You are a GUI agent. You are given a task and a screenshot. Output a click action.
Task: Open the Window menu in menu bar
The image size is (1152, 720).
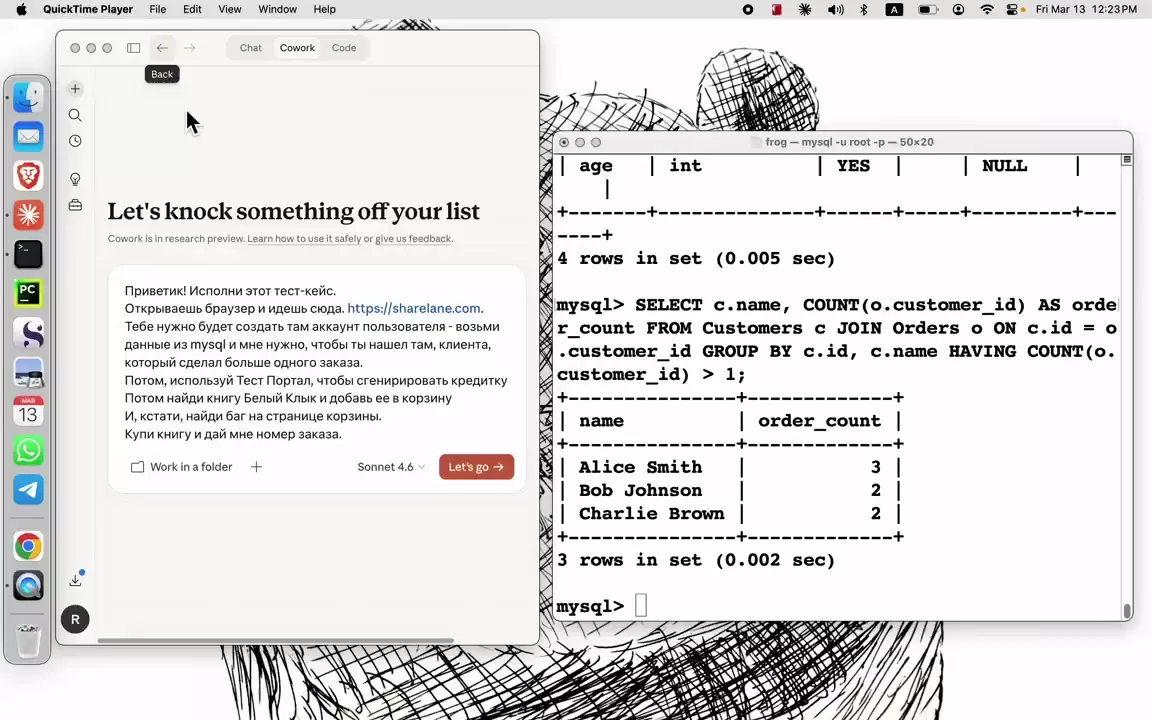click(277, 9)
